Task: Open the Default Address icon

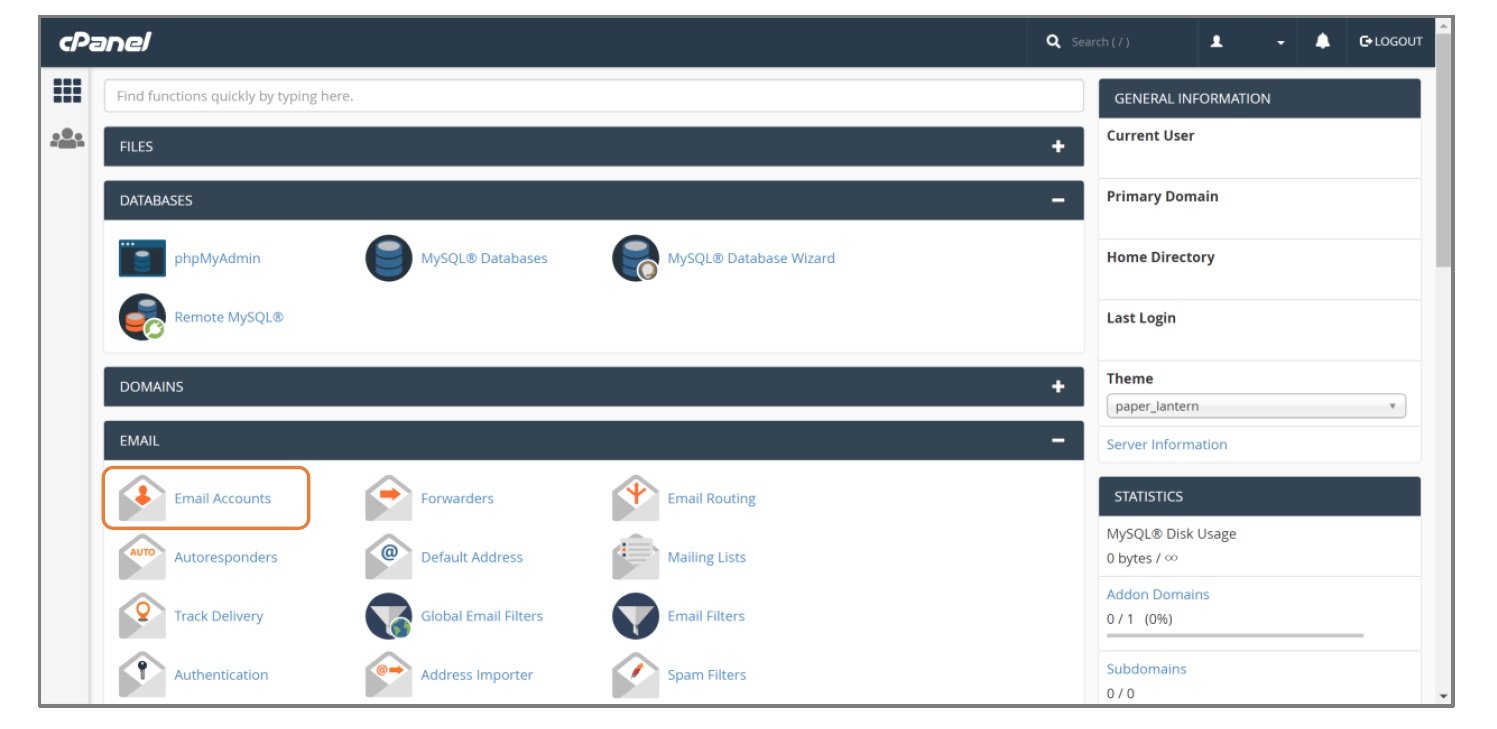Action: pos(389,557)
